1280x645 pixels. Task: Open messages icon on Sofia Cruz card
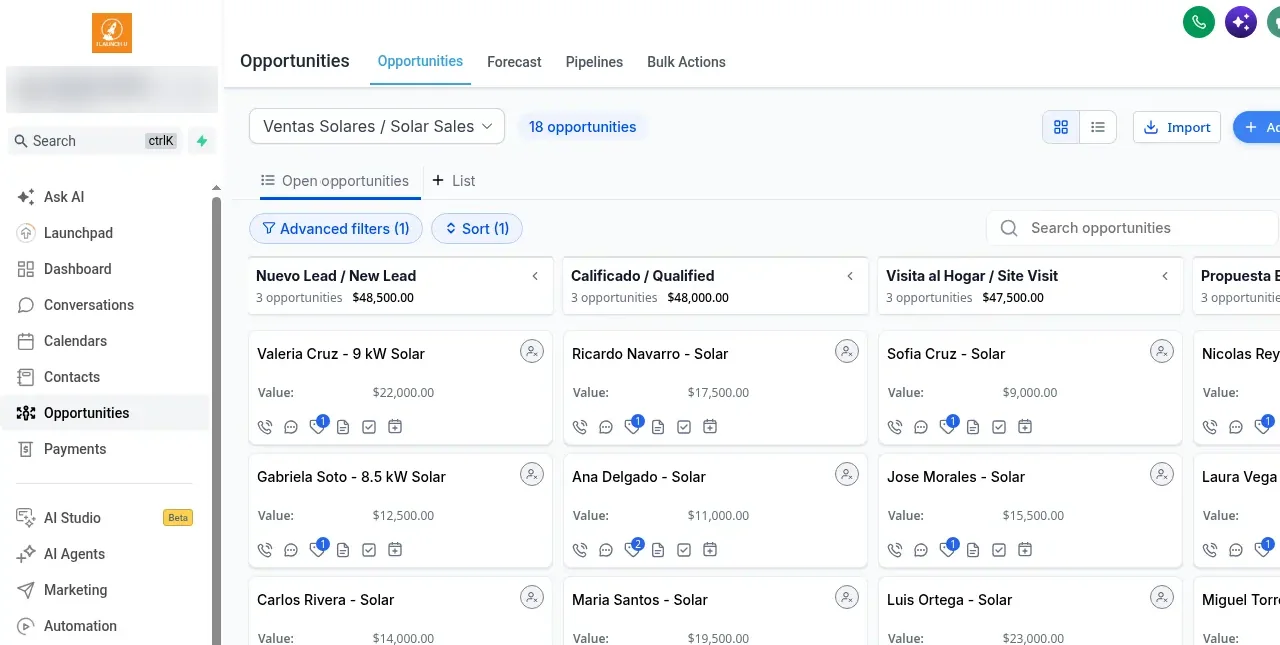(x=921, y=427)
